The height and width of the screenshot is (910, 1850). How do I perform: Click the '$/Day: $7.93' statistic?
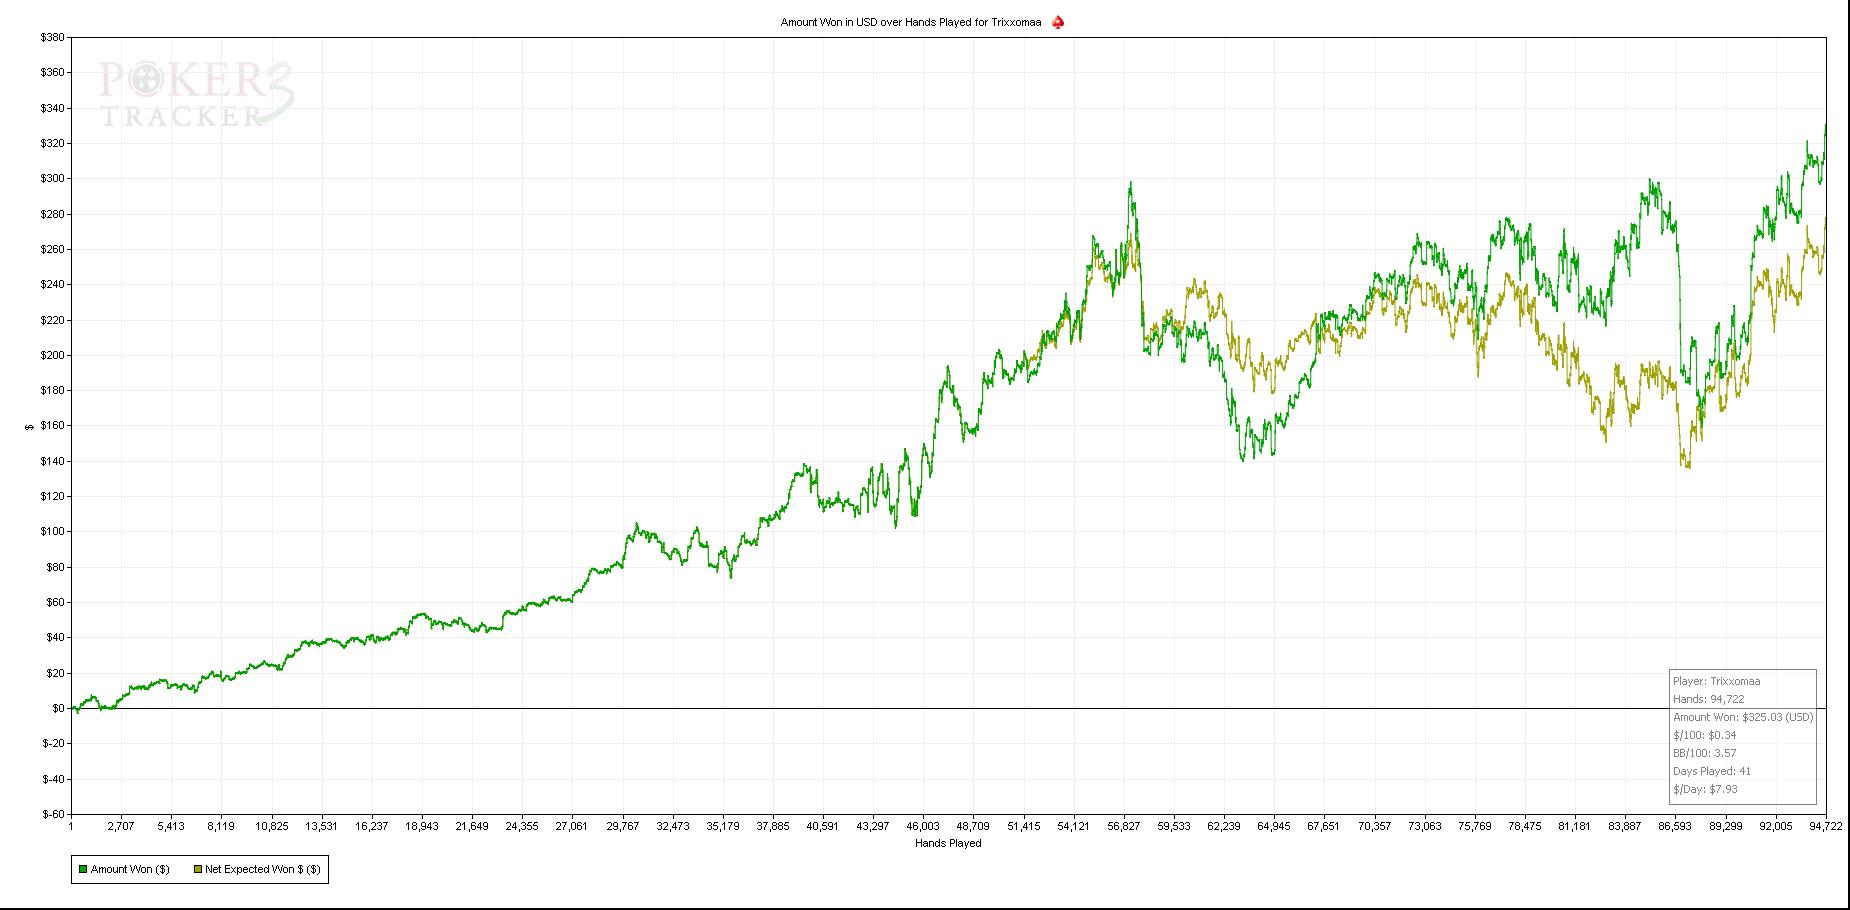(1705, 789)
